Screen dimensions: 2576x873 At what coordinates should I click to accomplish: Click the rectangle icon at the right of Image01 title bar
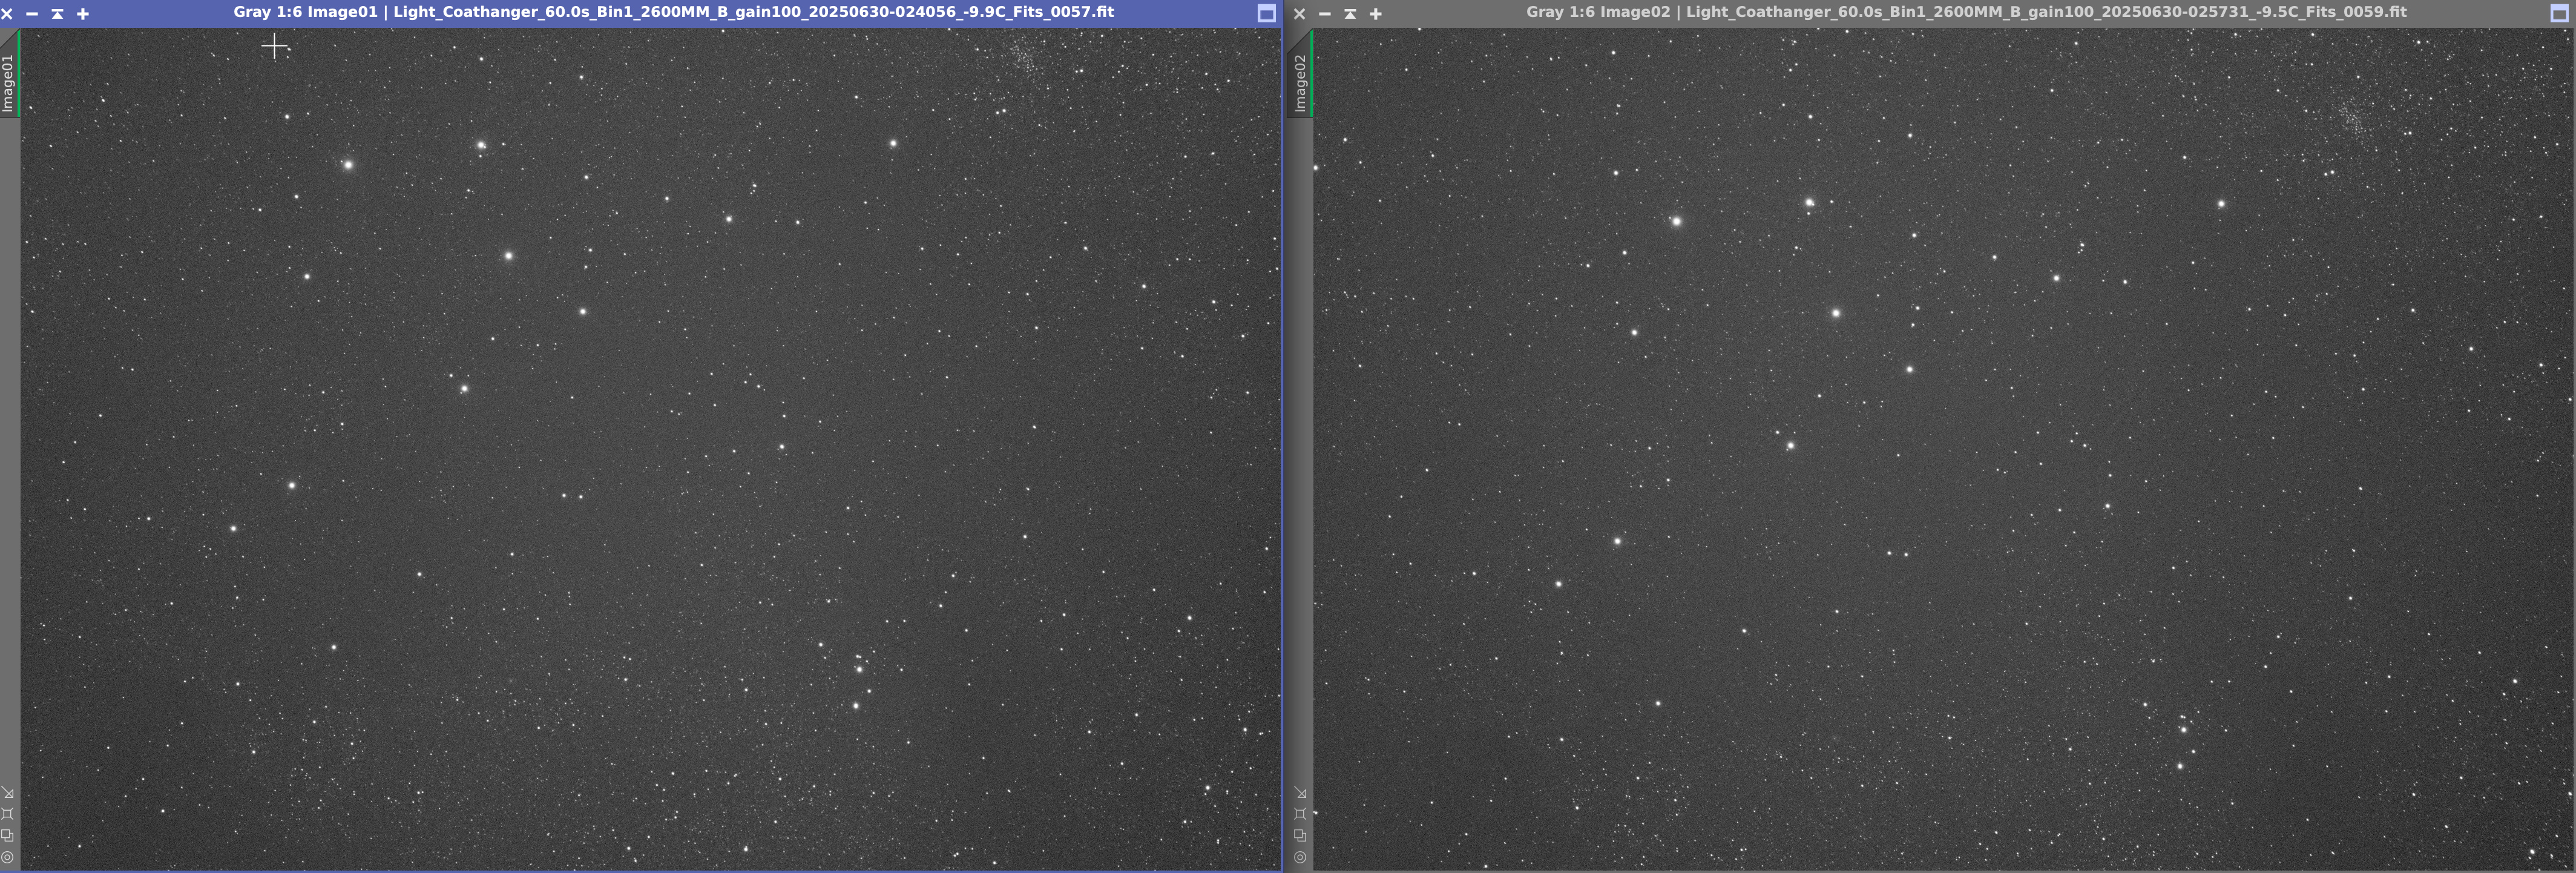click(x=1266, y=13)
